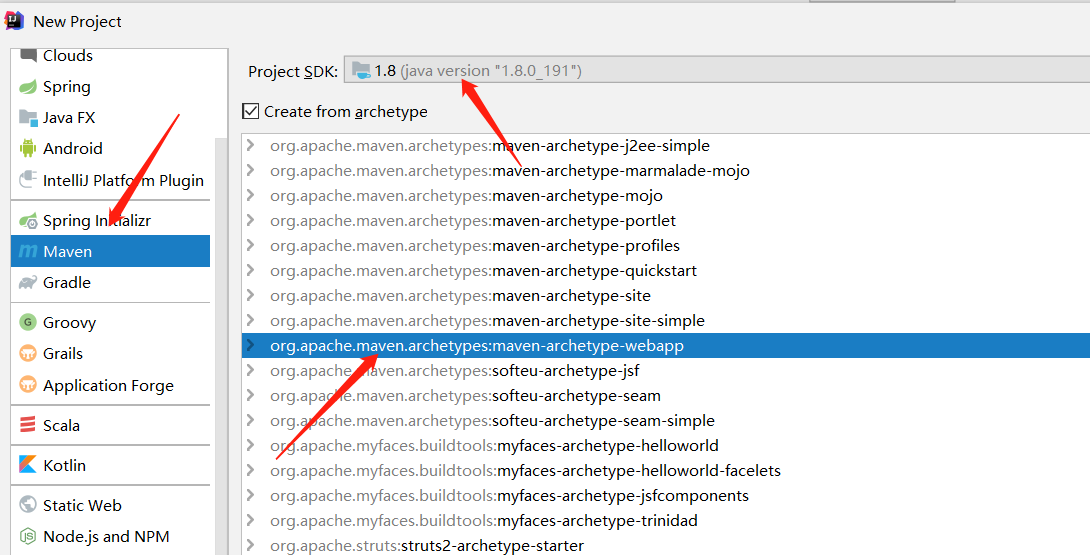Select Java FX project type text
Image resolution: width=1090 pixels, height=555 pixels.
click(69, 118)
